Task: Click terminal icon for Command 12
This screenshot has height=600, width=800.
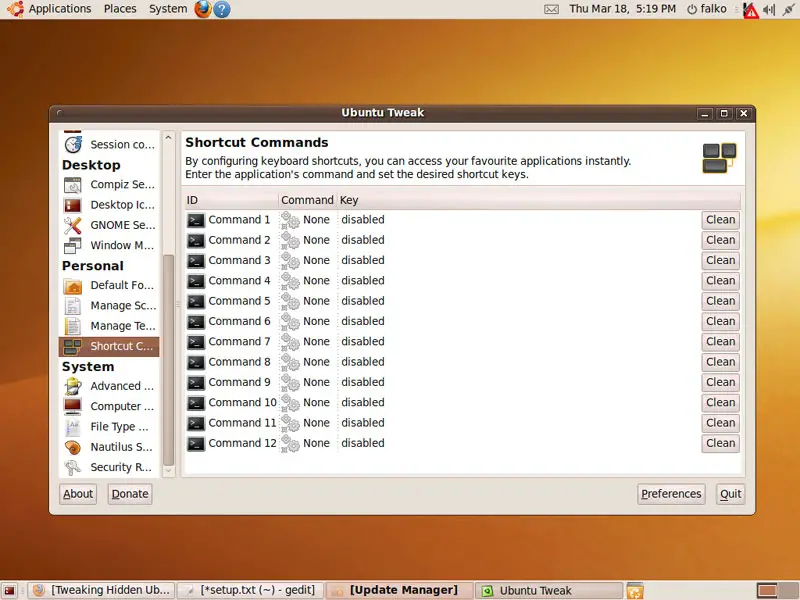Action: (x=196, y=443)
